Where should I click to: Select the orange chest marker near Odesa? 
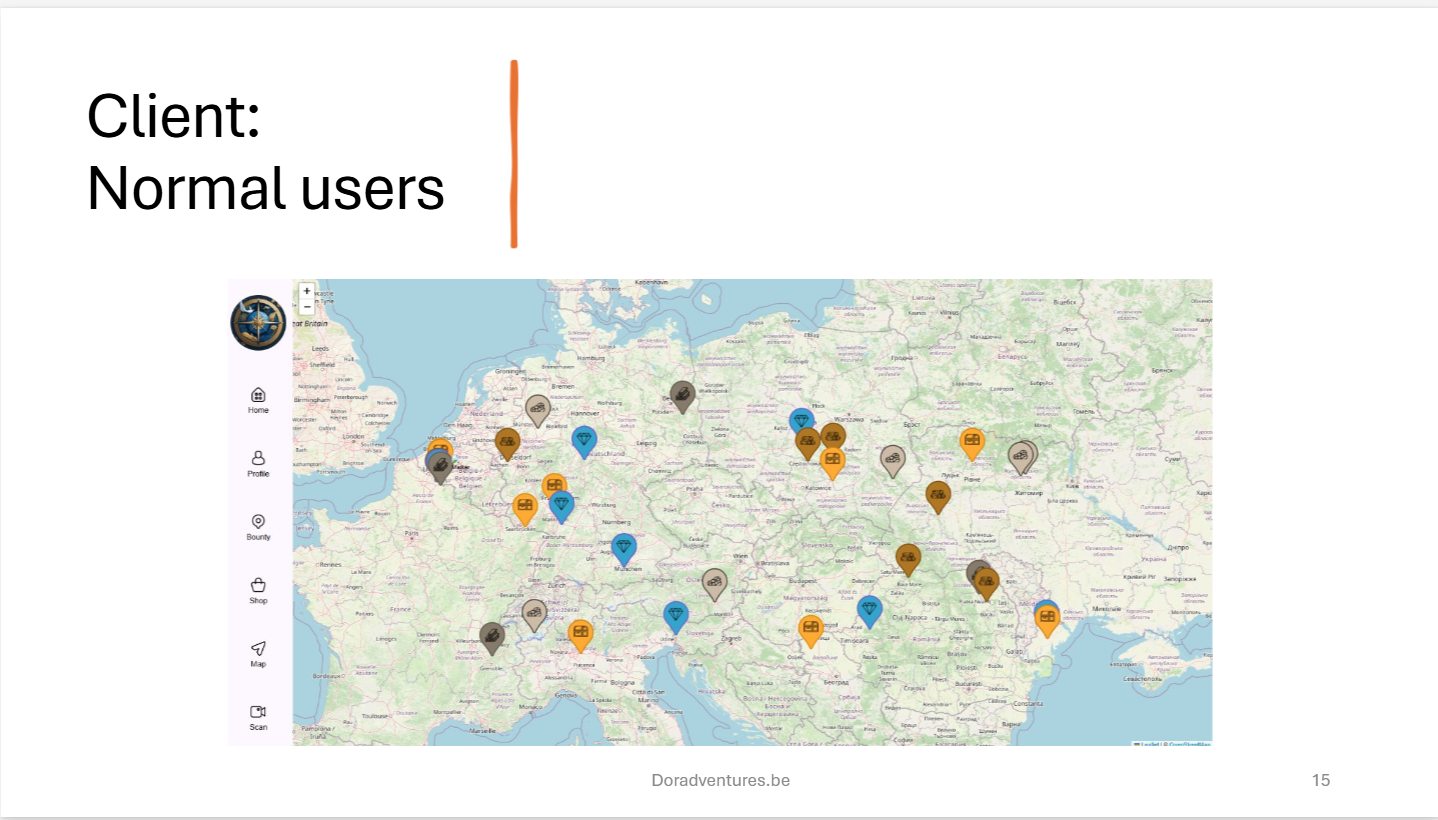pyautogui.click(x=1047, y=620)
